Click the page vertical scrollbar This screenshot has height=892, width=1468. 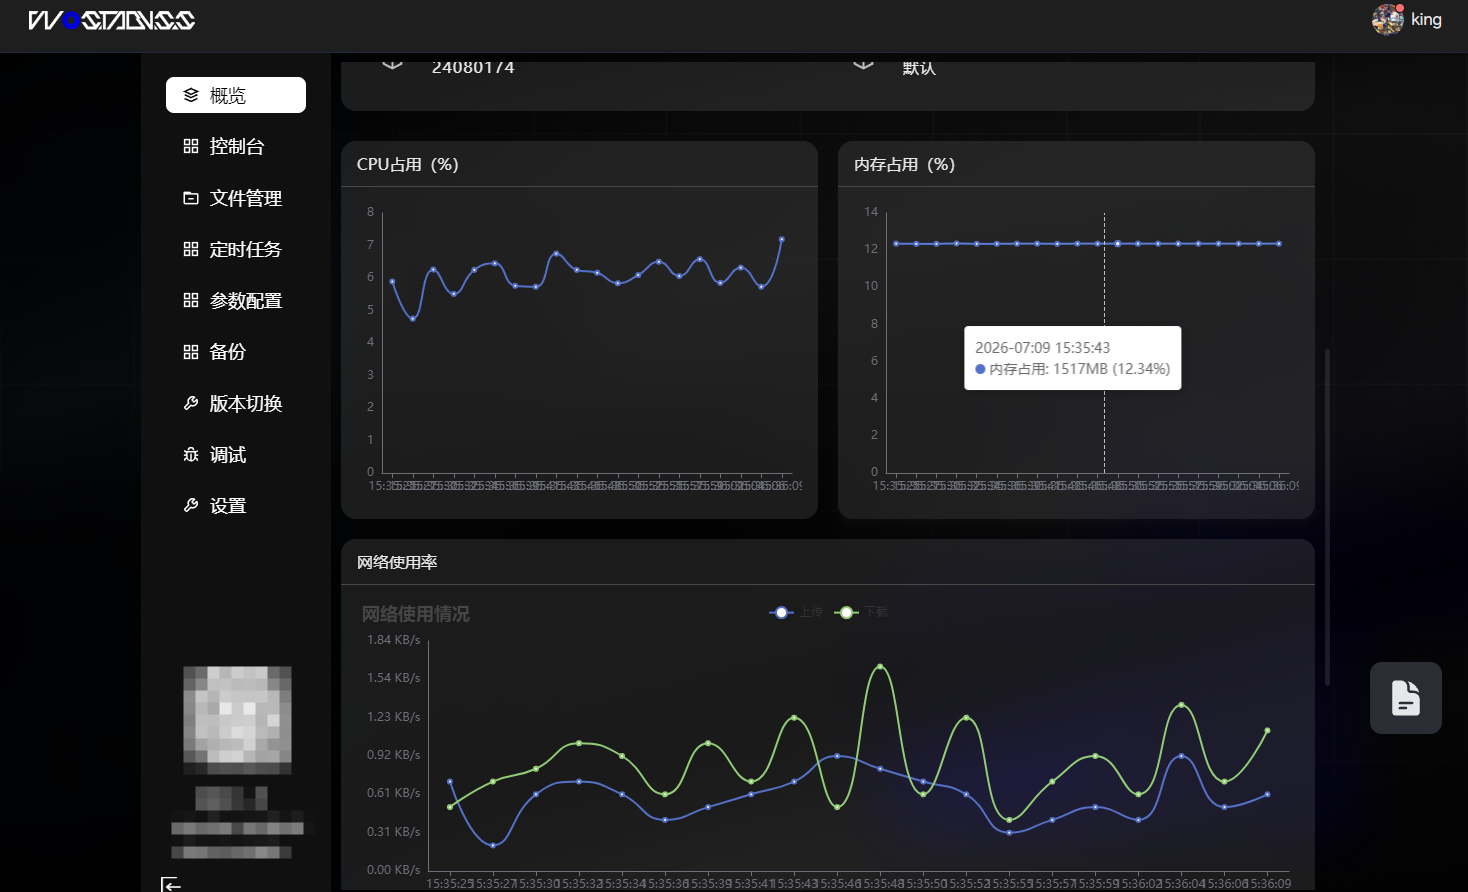1327,517
